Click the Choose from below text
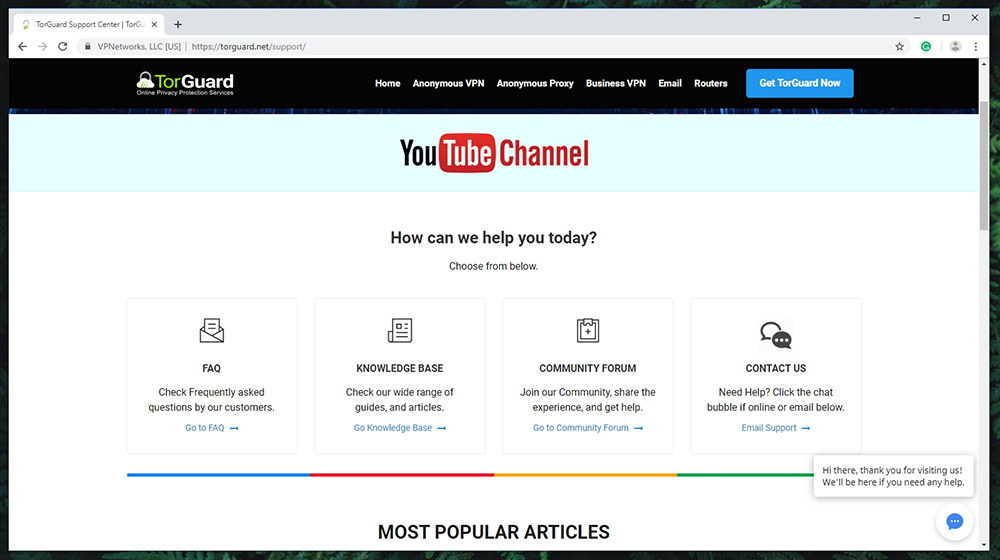 tap(494, 266)
